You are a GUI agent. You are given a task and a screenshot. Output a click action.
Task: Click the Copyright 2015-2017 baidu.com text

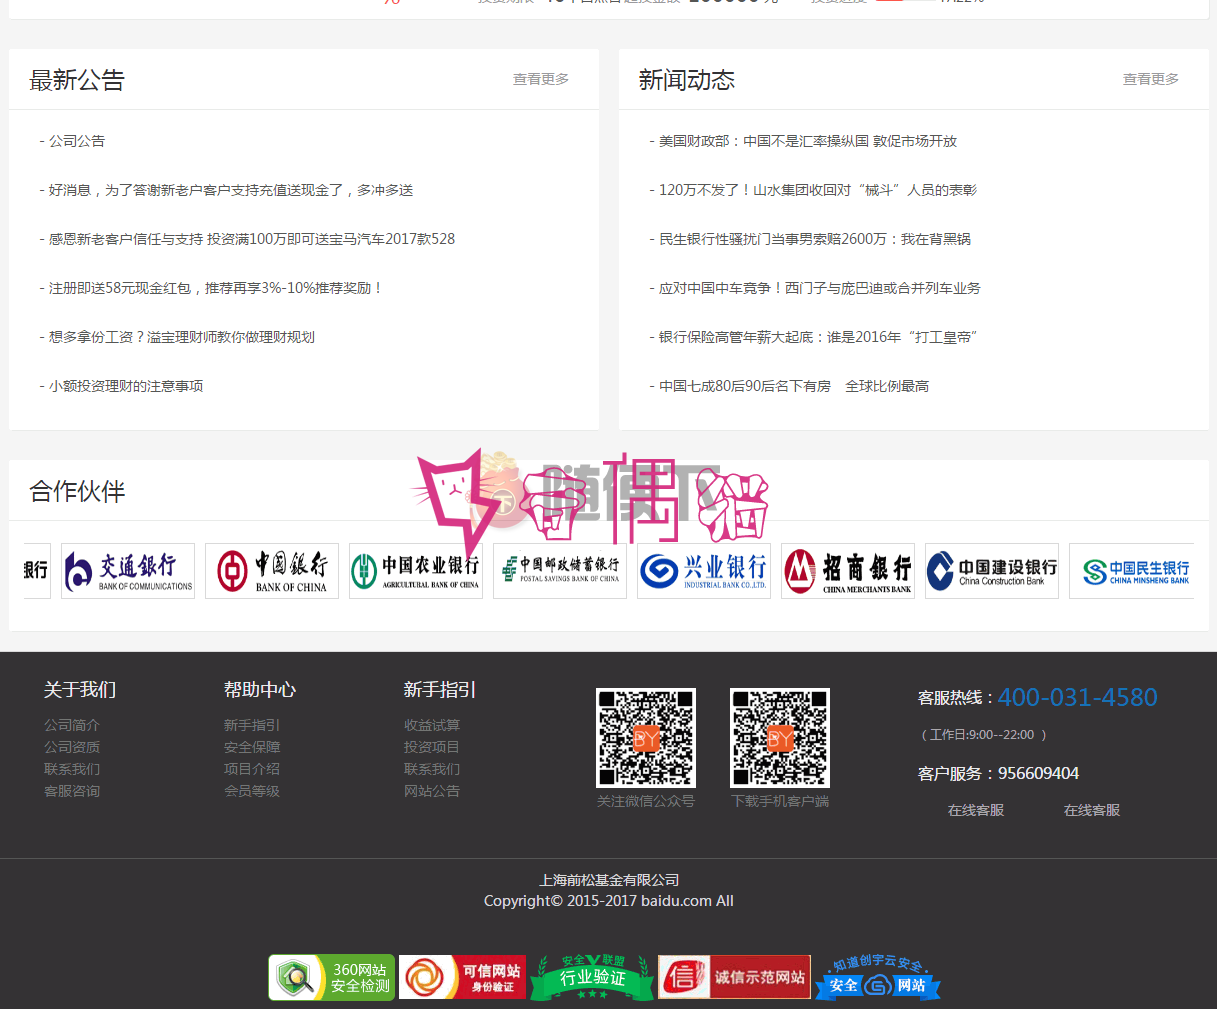pyautogui.click(x=609, y=901)
